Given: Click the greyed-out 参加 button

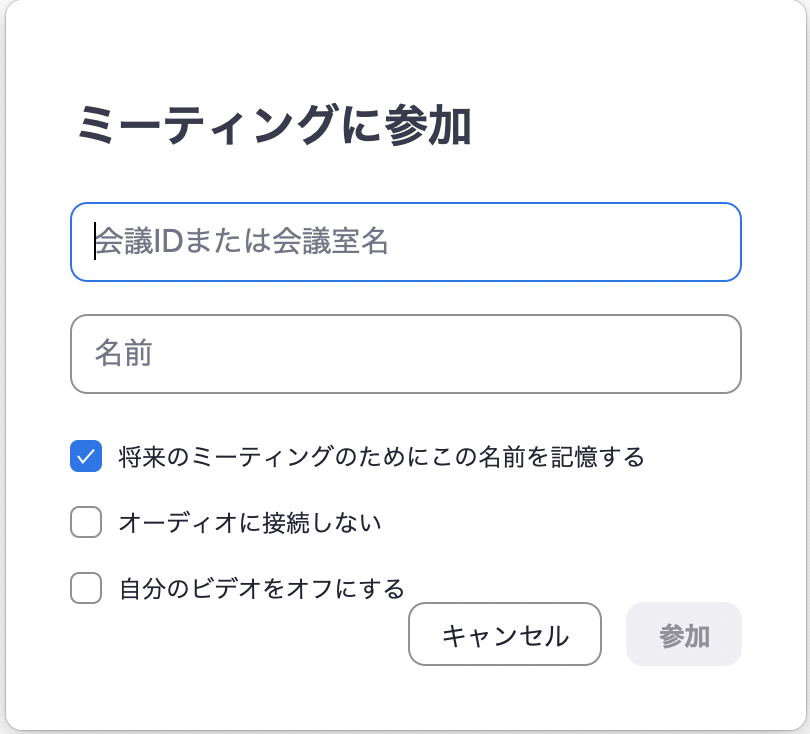Looking at the screenshot, I should click(x=684, y=634).
